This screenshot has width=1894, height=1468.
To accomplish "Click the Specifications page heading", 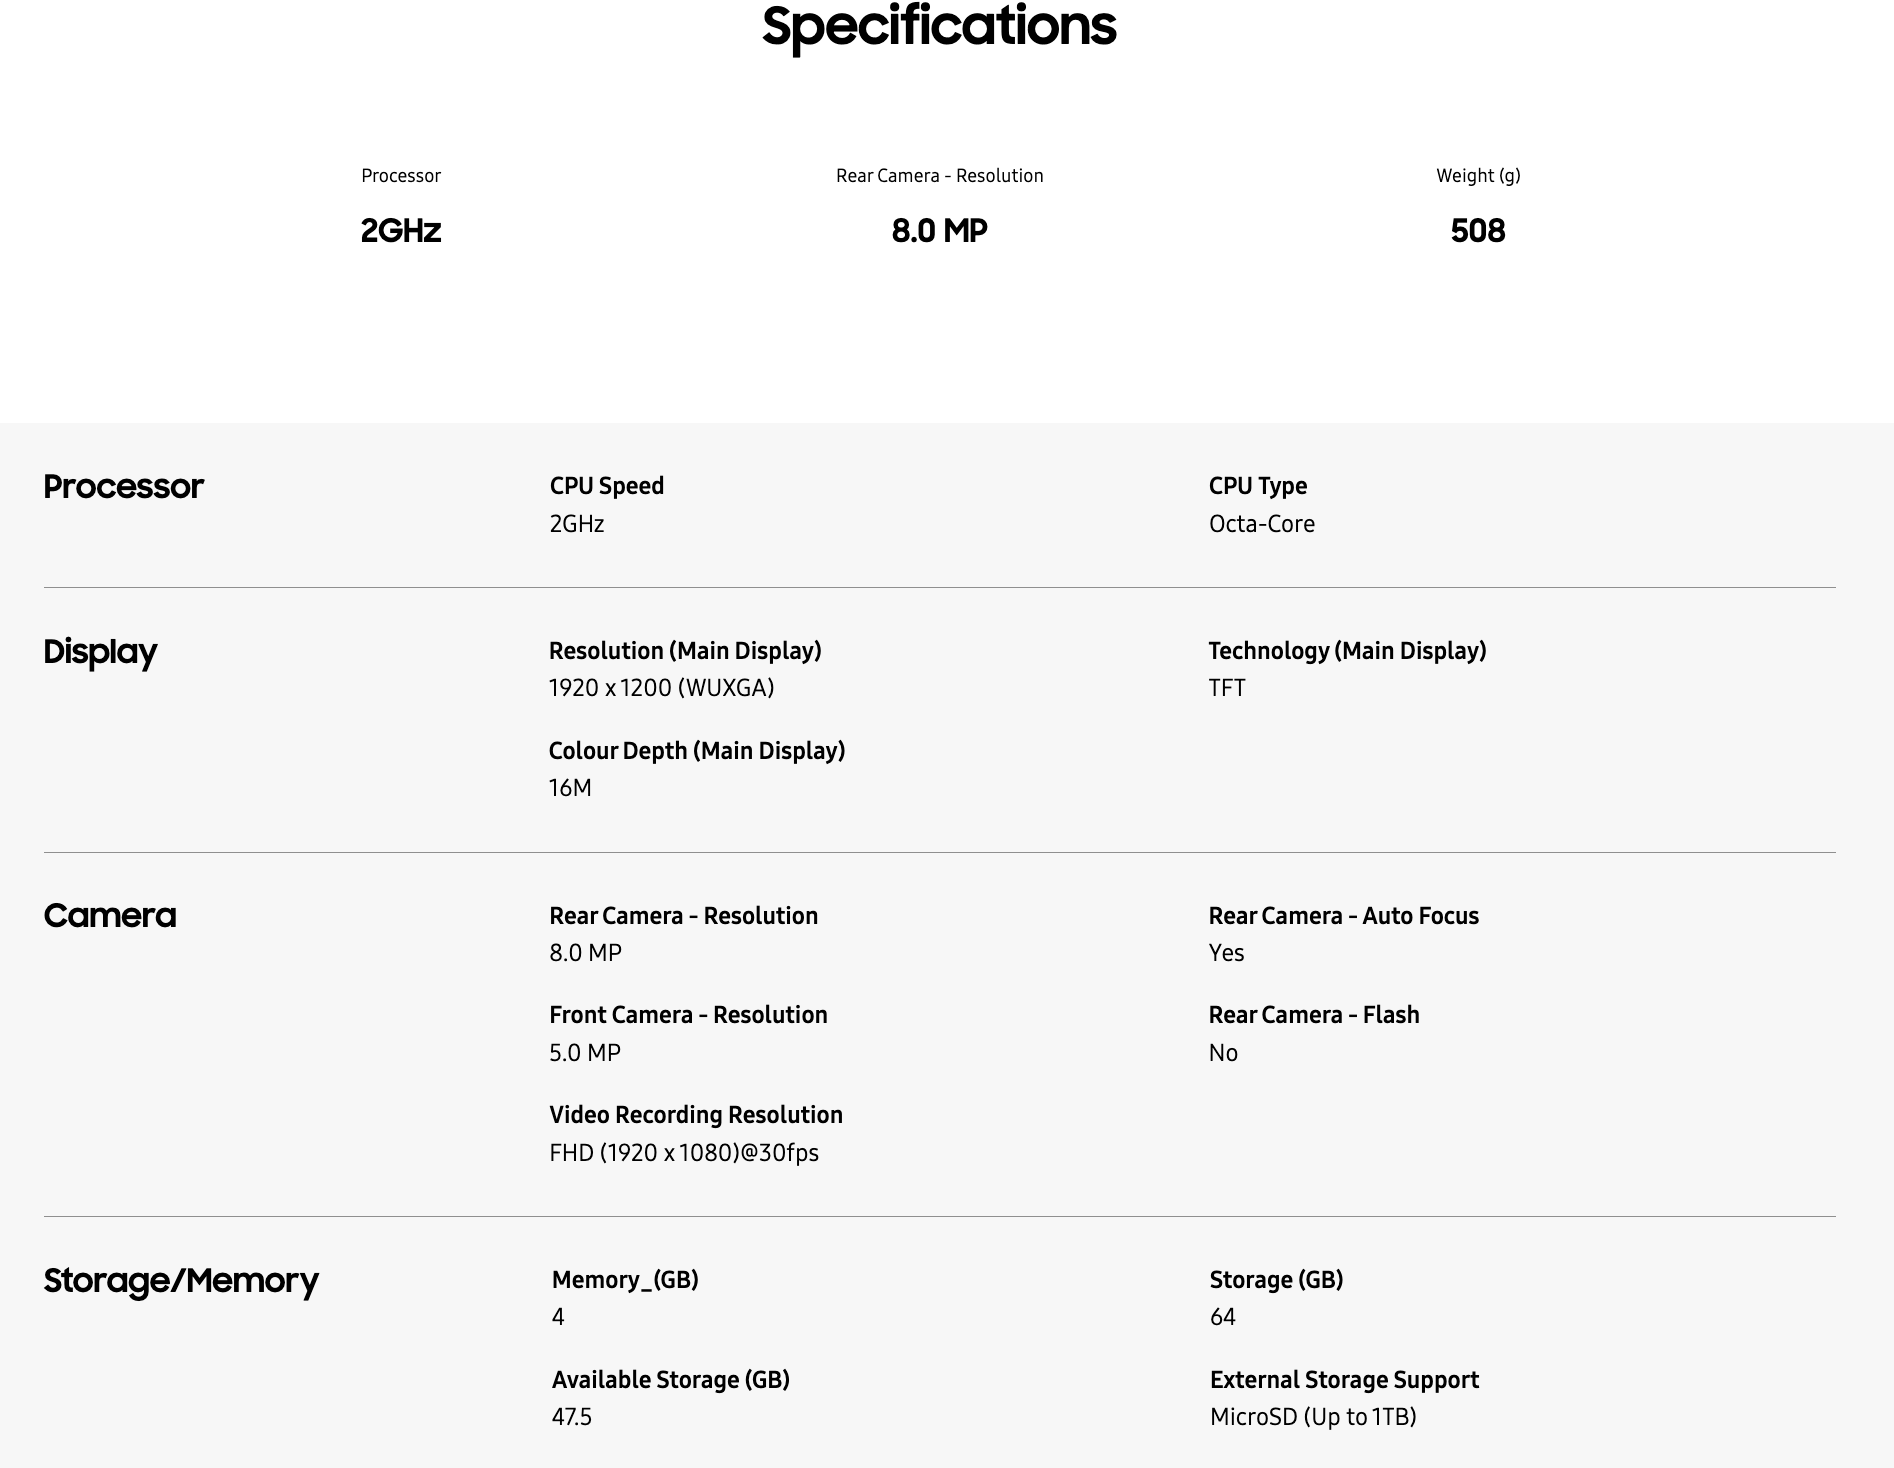I will click(x=939, y=26).
